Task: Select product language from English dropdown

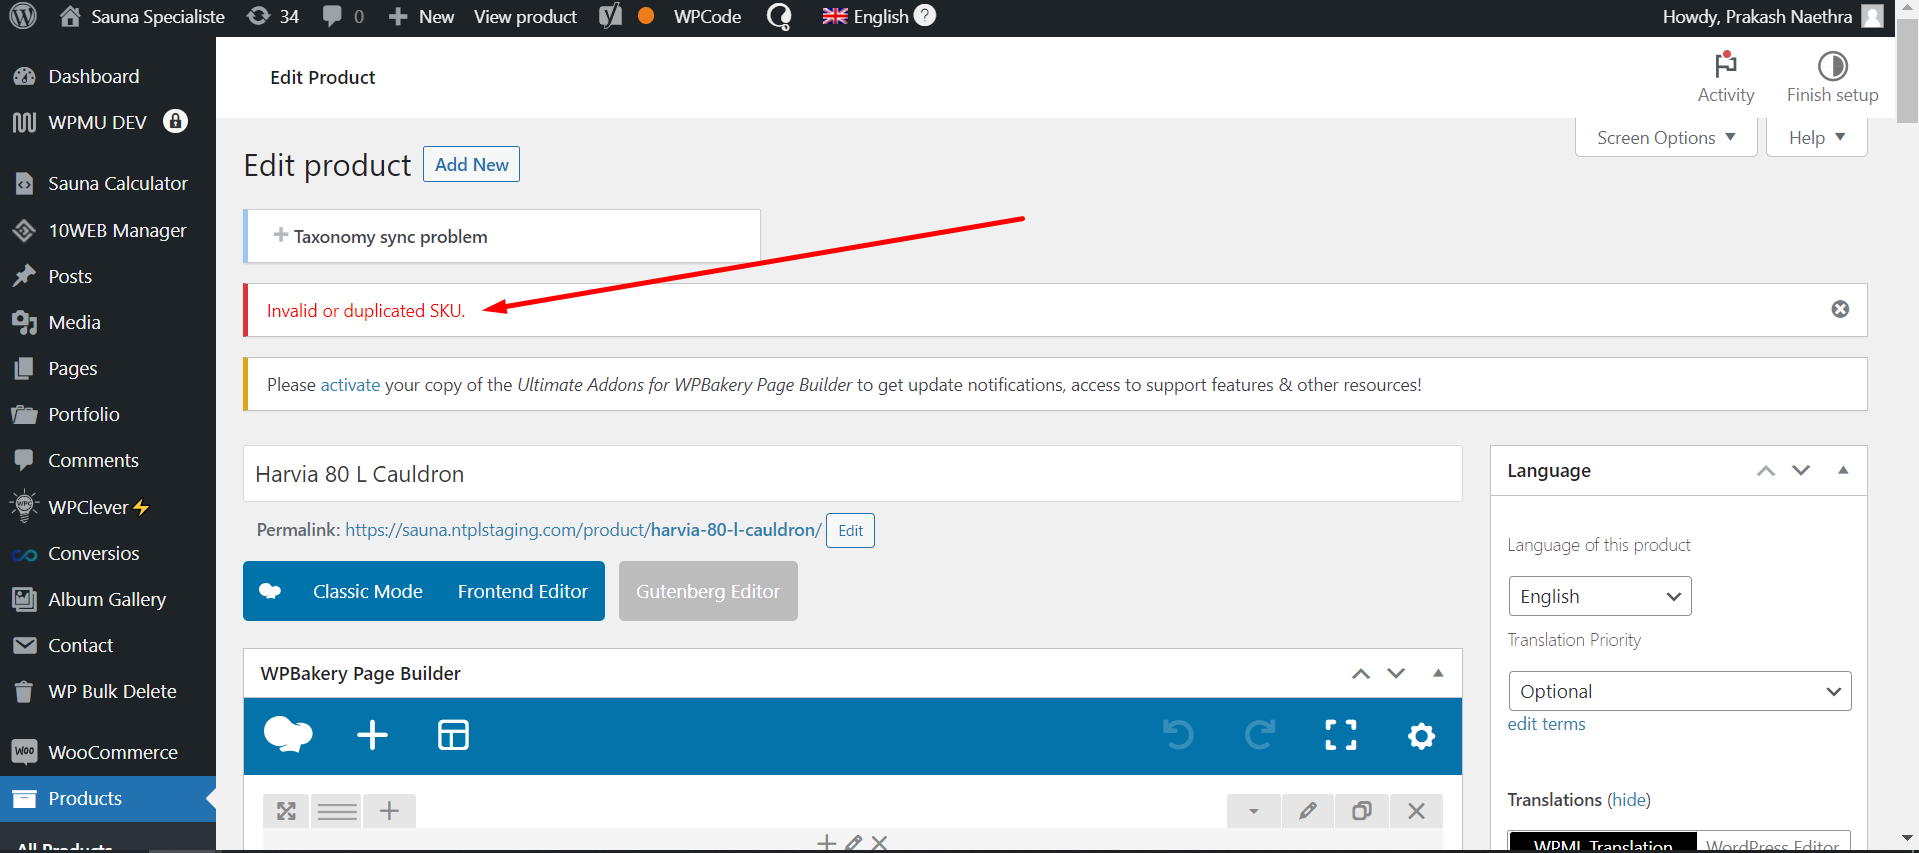Action: [x=1599, y=596]
